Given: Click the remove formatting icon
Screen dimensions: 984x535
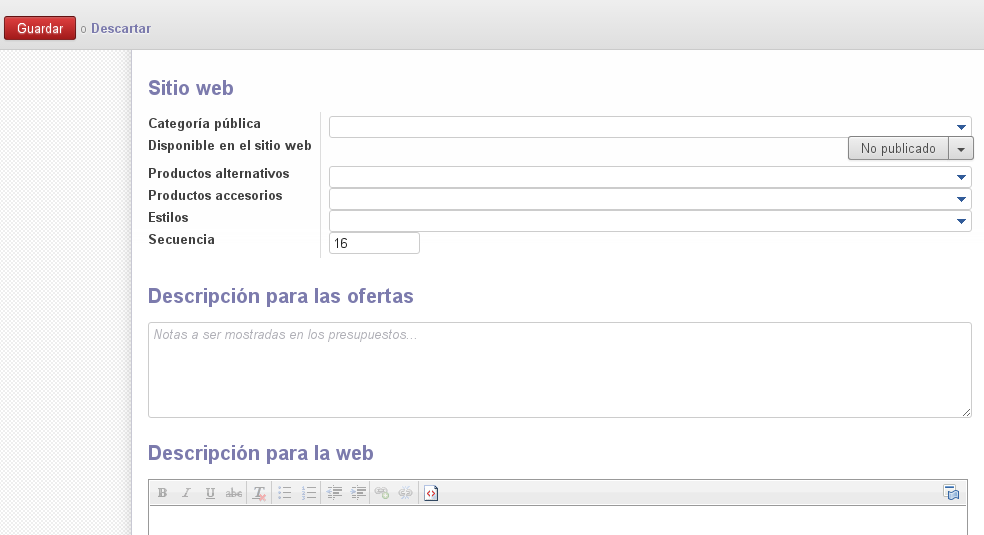Looking at the screenshot, I should (x=259, y=493).
